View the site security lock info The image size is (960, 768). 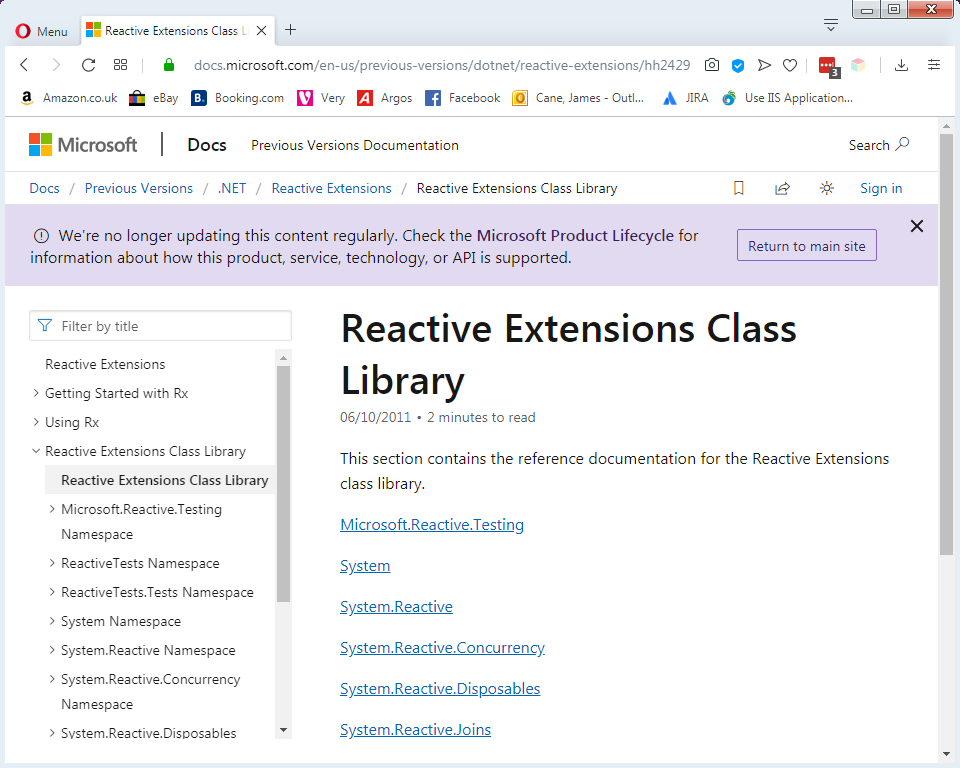[x=169, y=65]
